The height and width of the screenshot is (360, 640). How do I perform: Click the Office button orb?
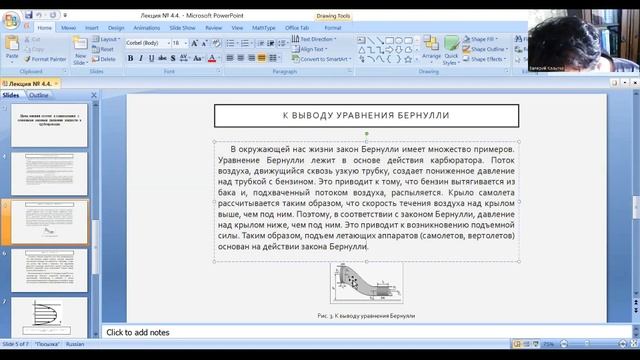click(11, 20)
